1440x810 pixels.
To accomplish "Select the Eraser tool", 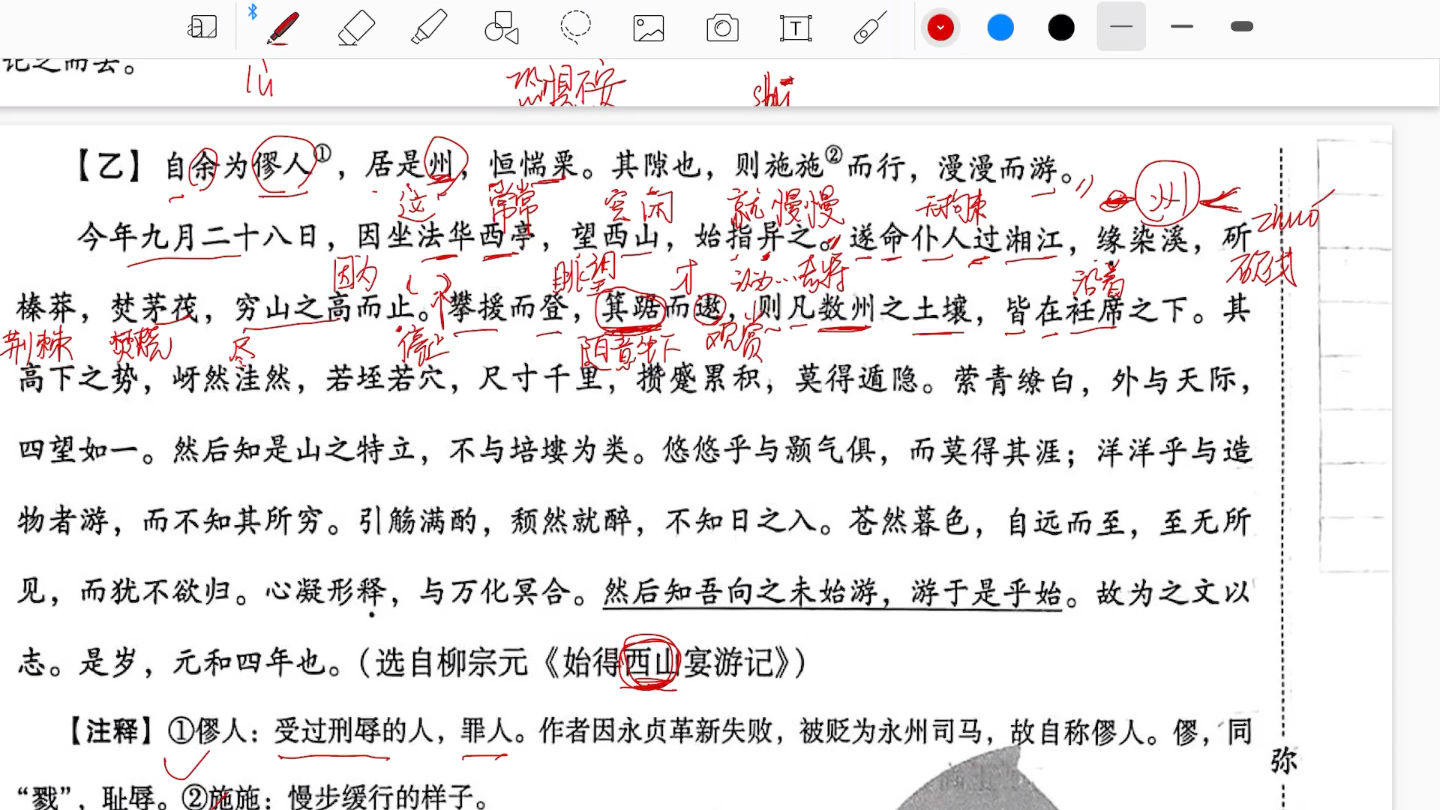I will click(356, 27).
